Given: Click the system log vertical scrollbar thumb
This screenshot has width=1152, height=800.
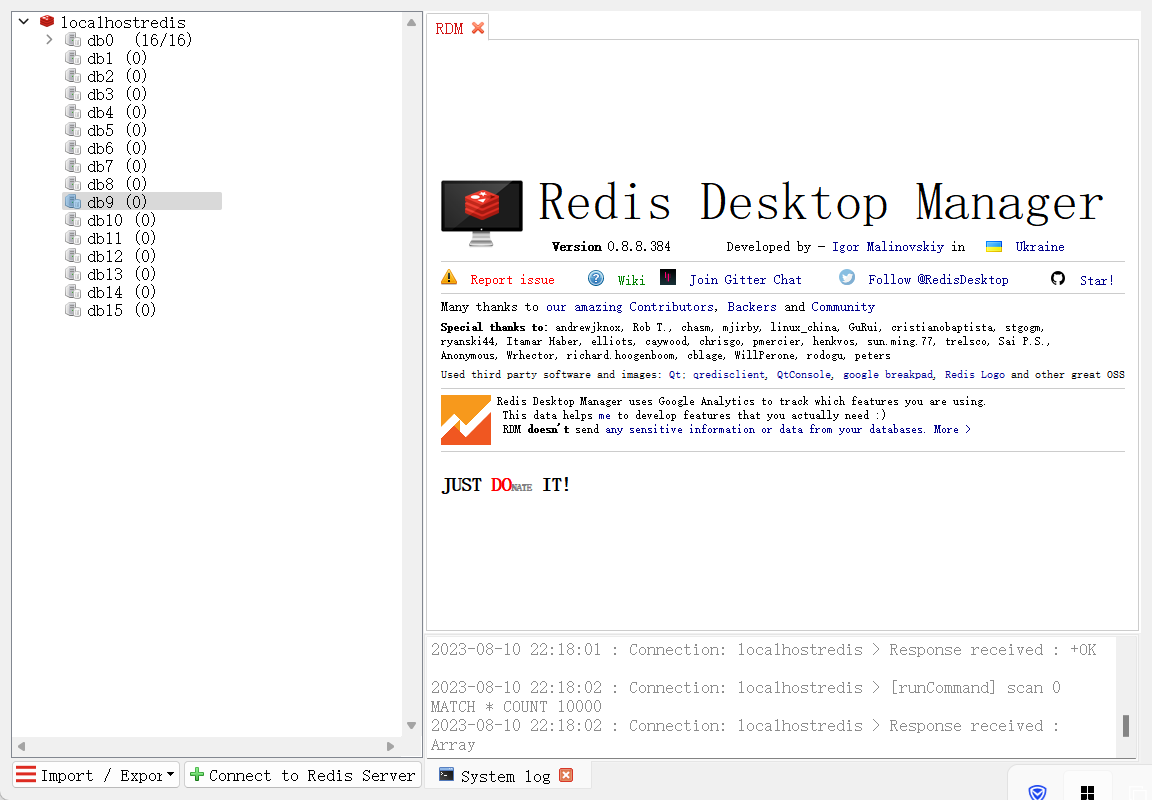Looking at the screenshot, I should 1126,726.
